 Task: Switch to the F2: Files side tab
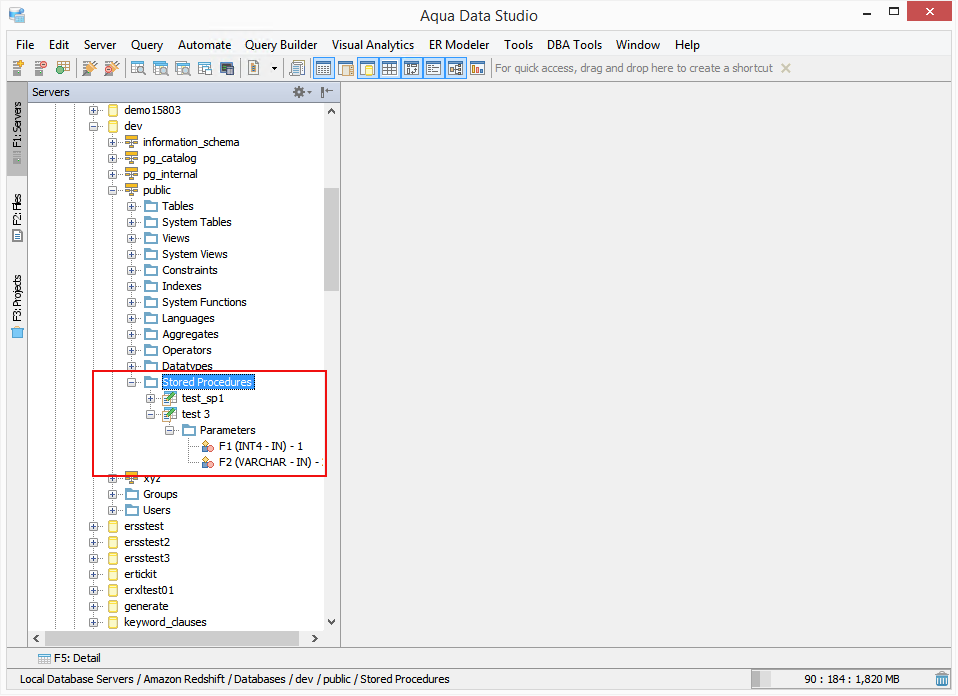(x=17, y=218)
